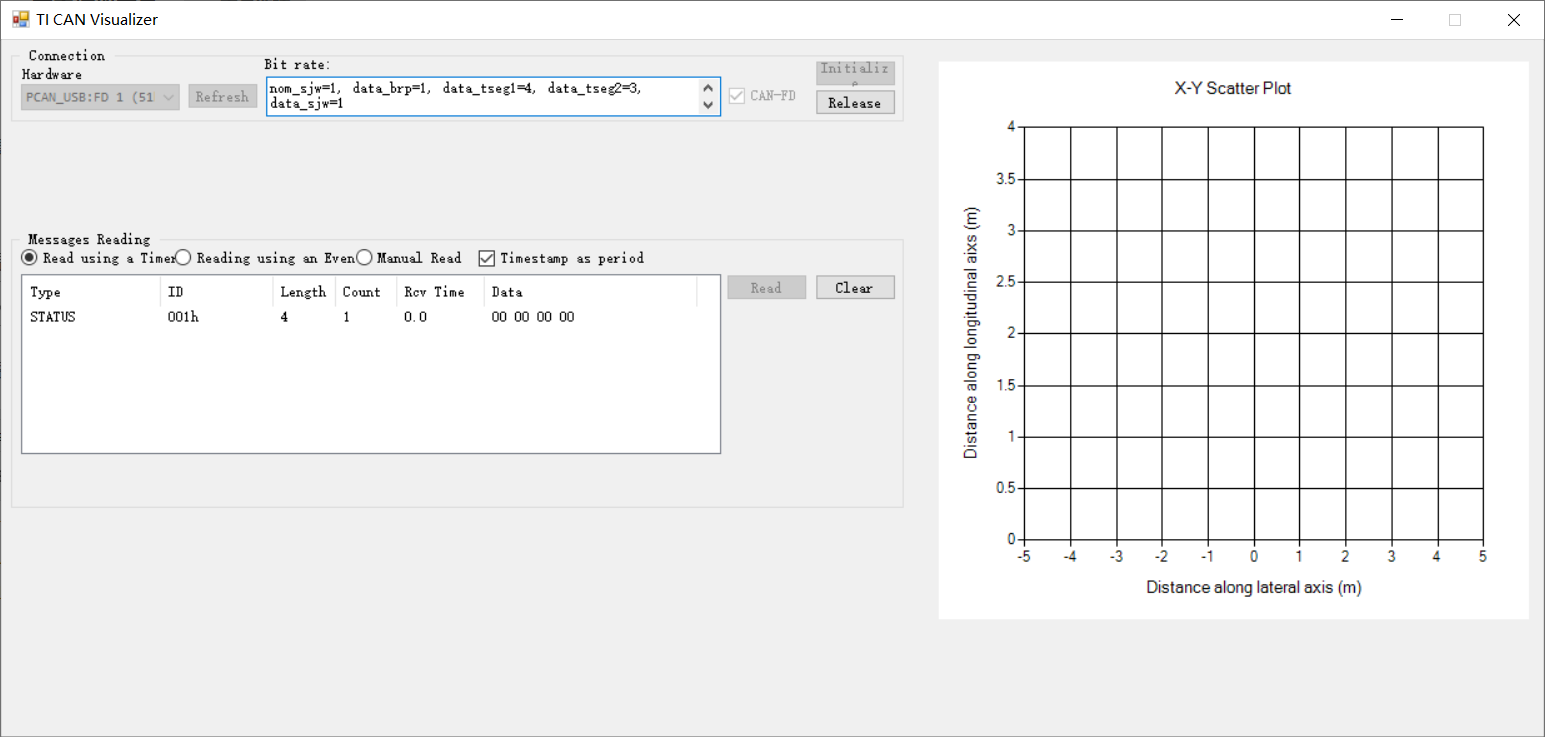Uncheck Timestamp as period checkbox
This screenshot has height=737, width=1545.
point(487,258)
